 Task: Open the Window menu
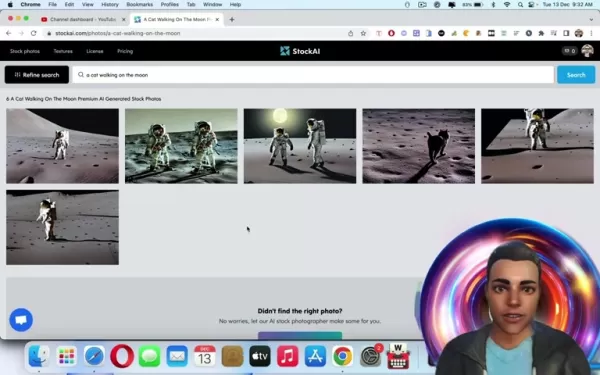[212, 5]
